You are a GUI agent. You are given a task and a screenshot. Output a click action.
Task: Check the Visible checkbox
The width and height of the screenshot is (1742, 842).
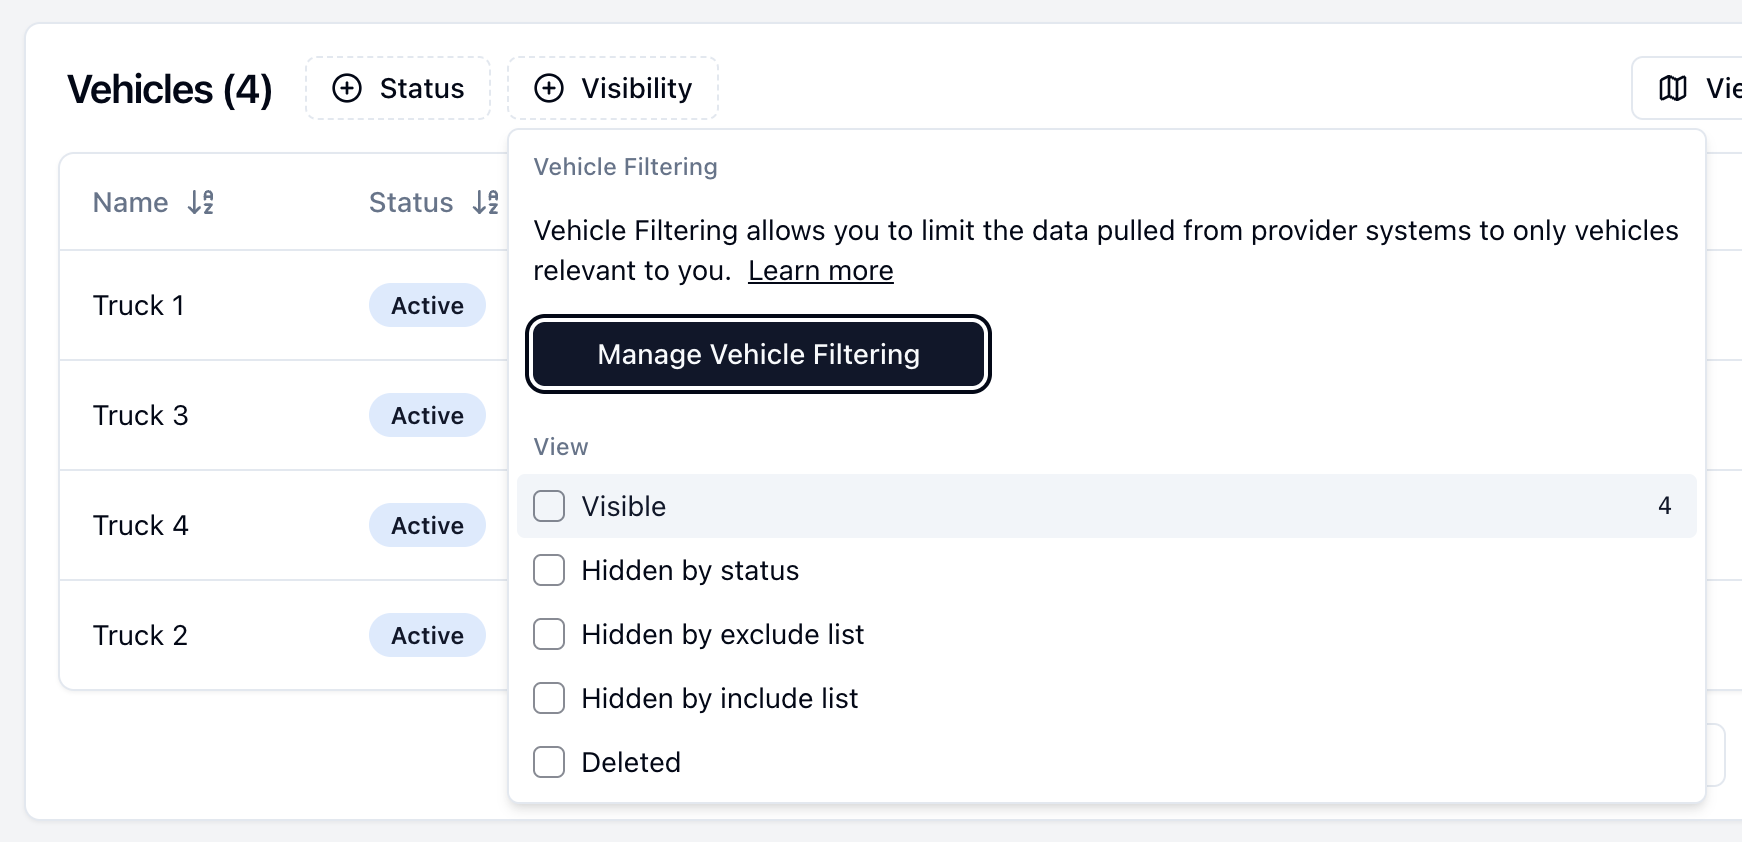click(x=549, y=506)
